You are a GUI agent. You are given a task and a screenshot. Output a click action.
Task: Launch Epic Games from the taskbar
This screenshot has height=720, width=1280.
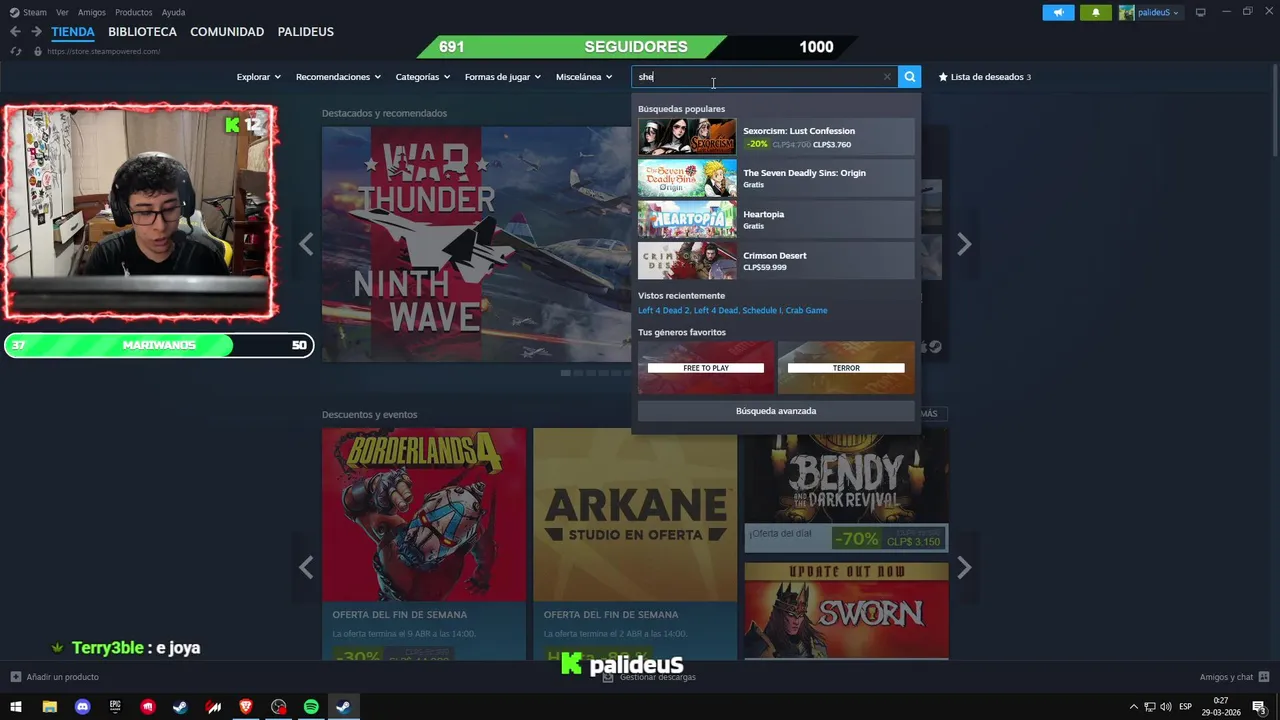tap(115, 707)
